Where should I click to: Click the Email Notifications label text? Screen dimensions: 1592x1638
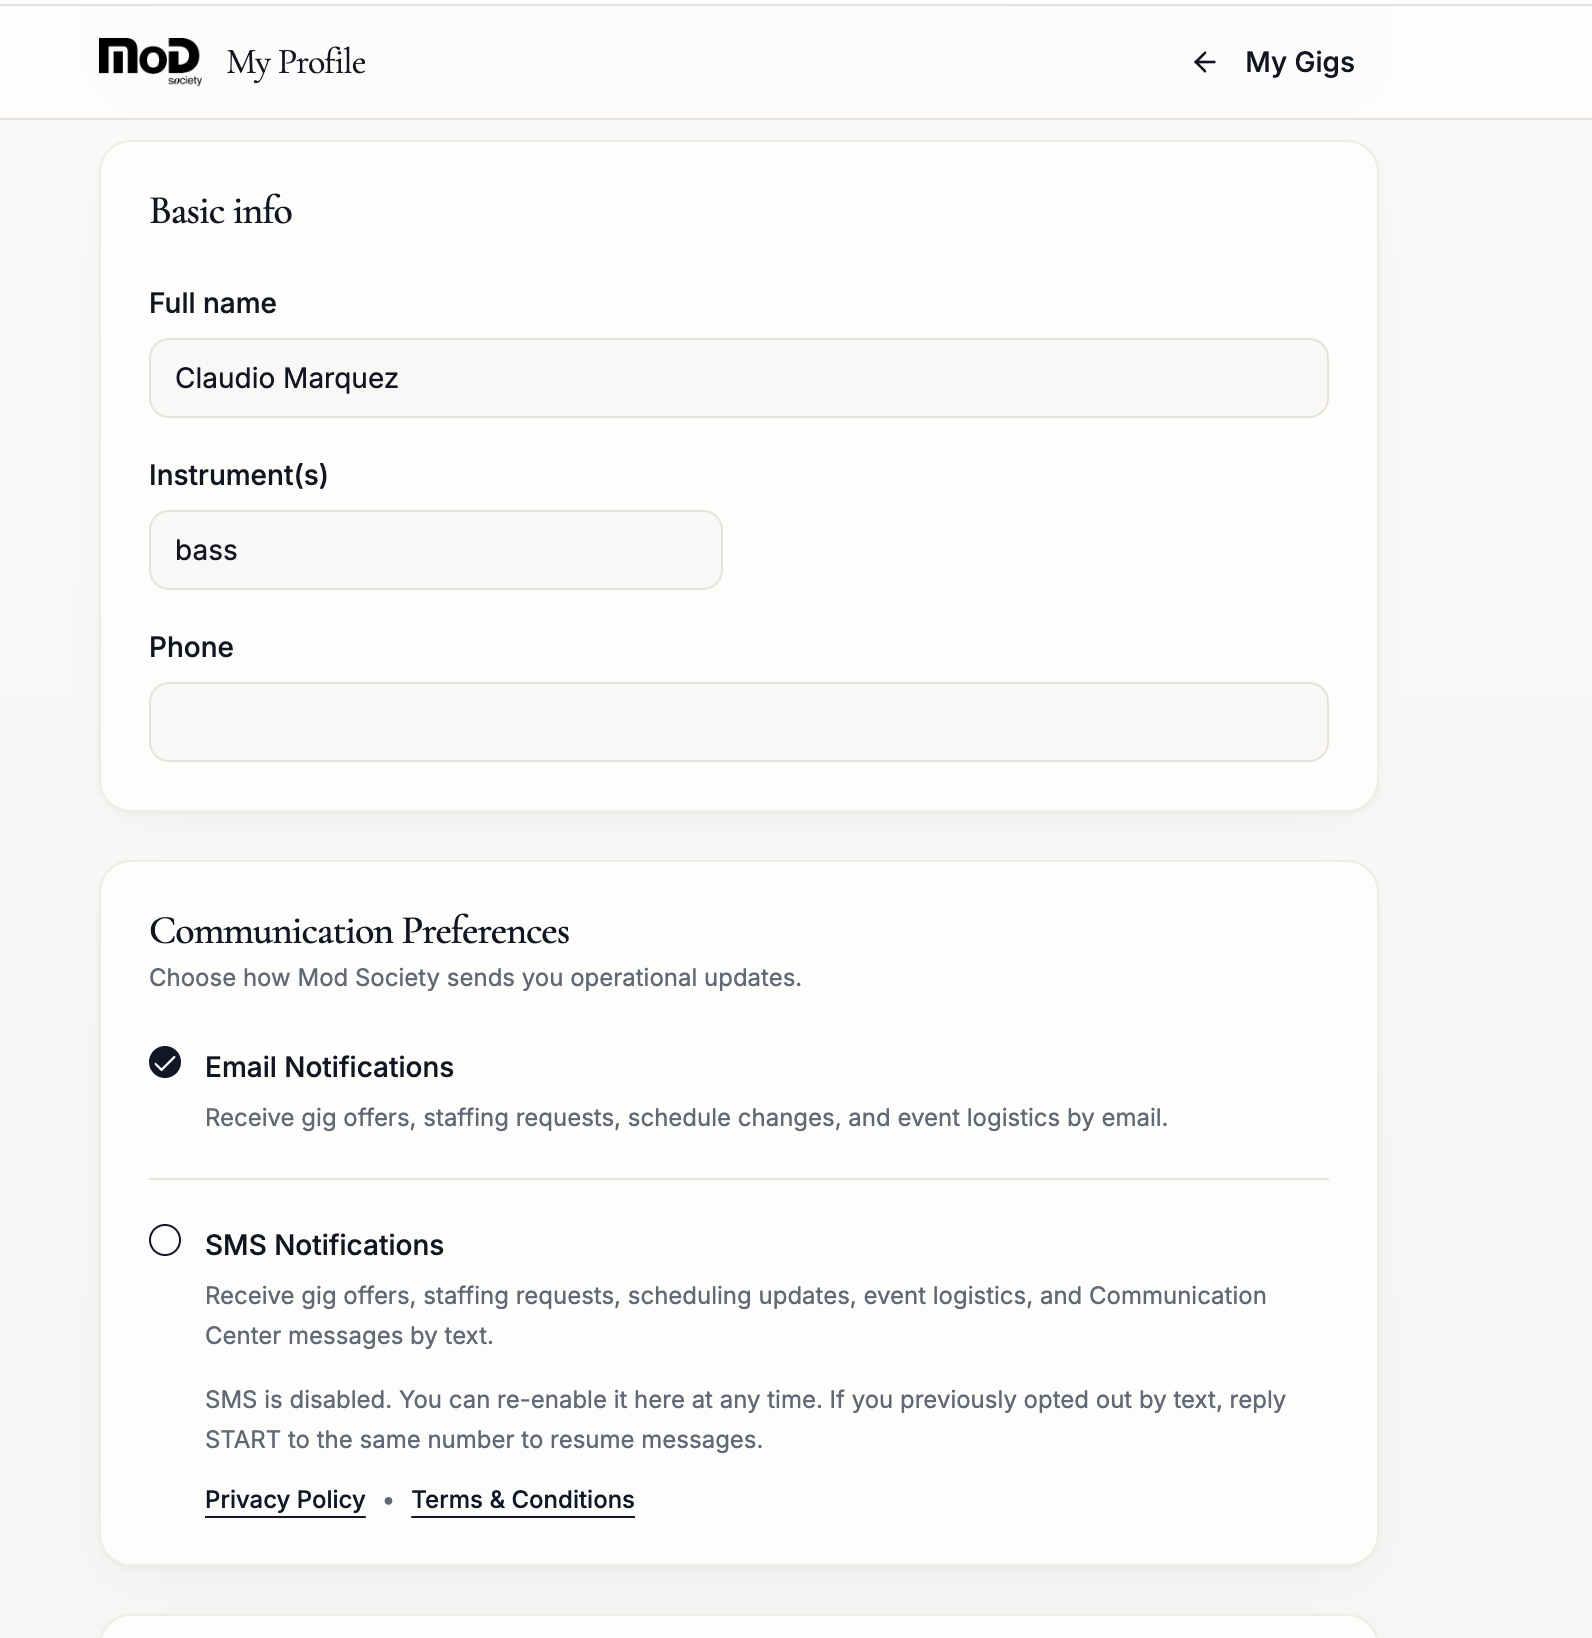point(329,1067)
